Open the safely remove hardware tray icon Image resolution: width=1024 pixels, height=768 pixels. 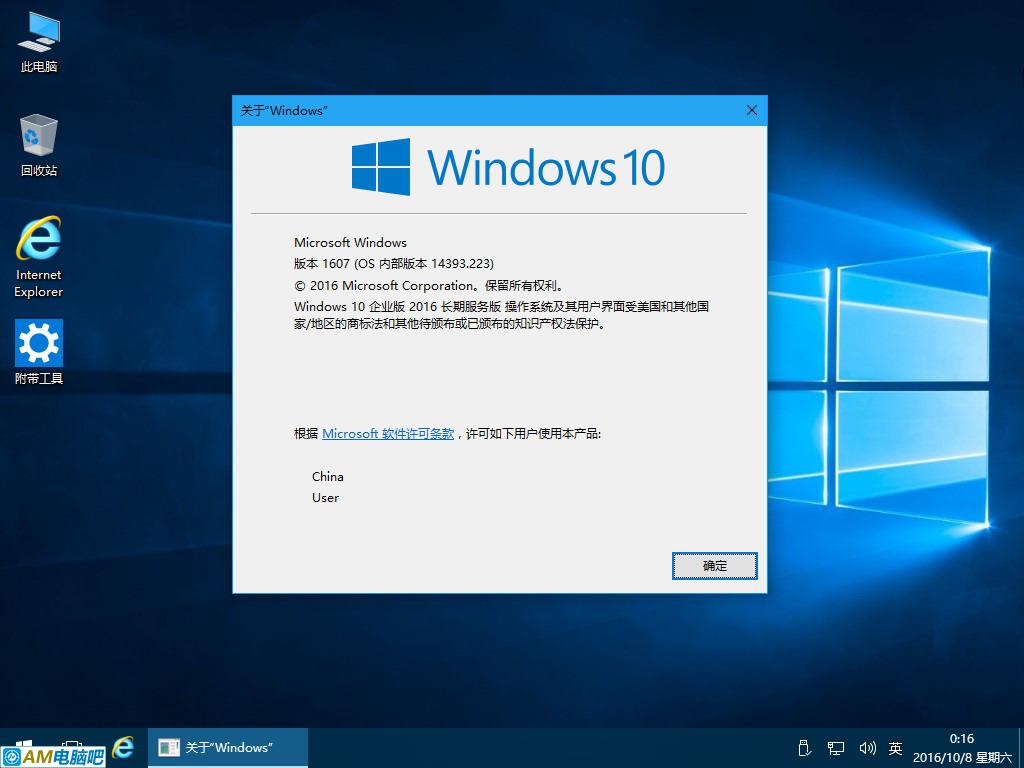(805, 748)
